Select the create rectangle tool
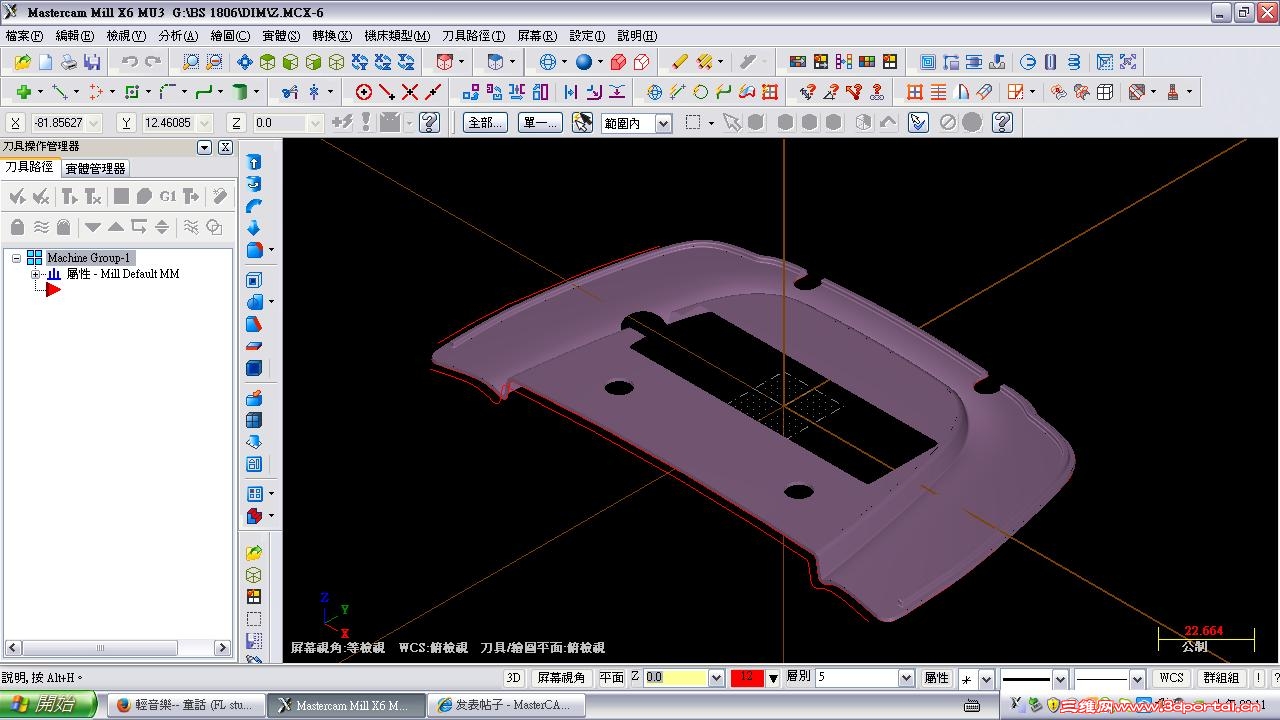 tap(132, 92)
